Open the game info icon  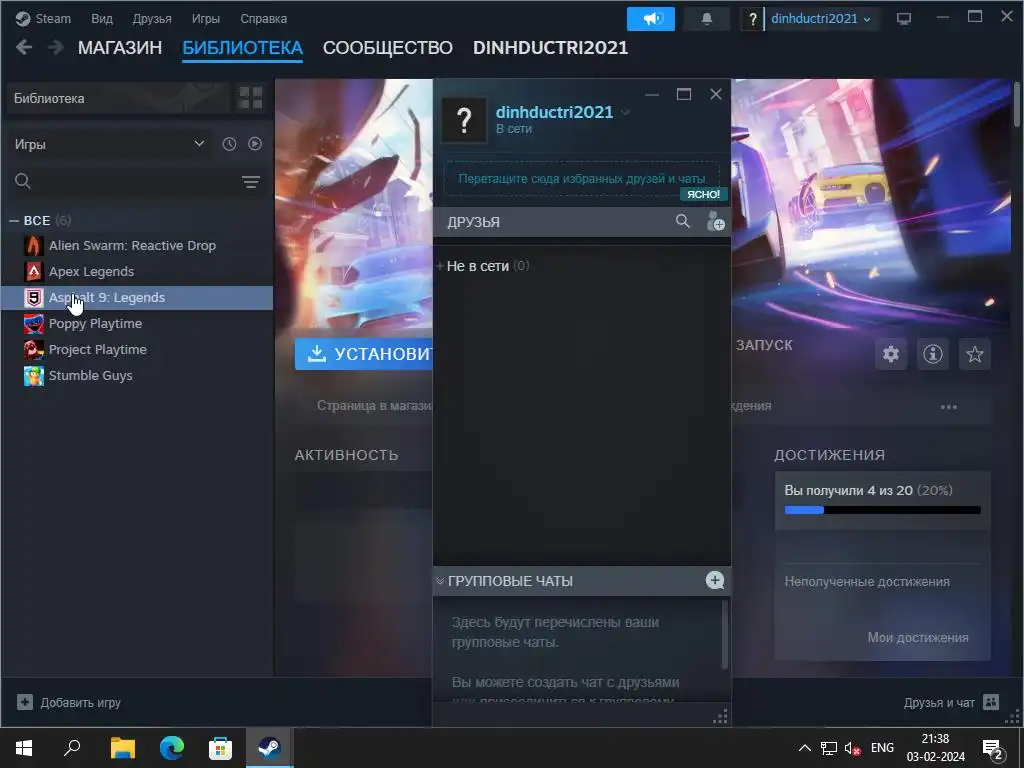[933, 354]
